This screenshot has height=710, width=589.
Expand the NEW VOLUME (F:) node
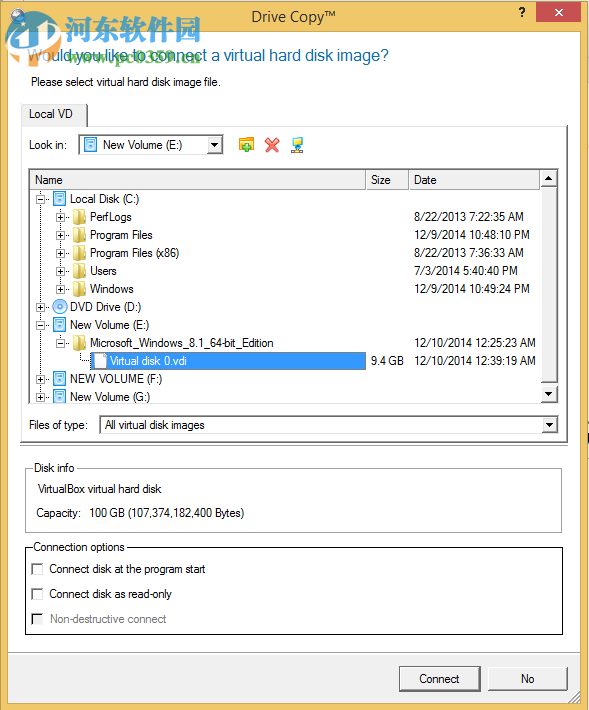40,379
